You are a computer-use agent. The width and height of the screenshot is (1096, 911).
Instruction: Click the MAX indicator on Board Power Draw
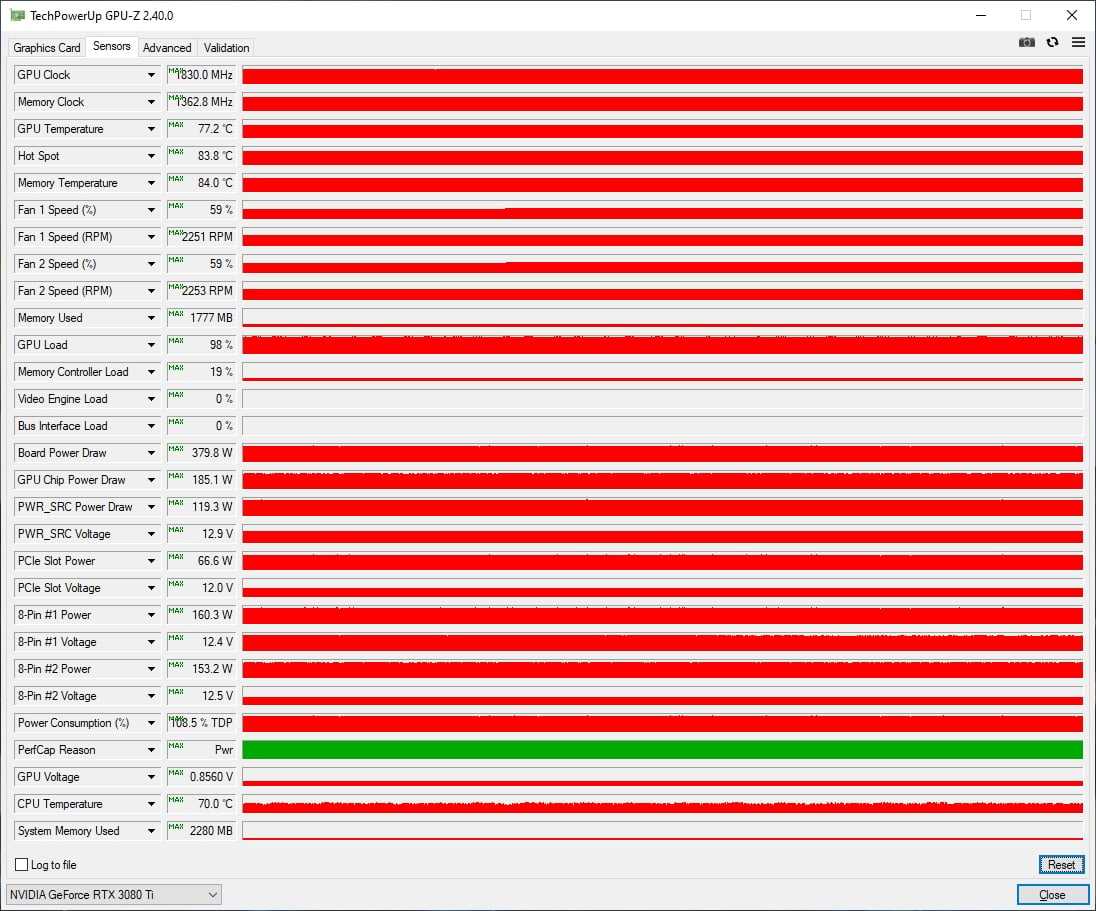[176, 449]
